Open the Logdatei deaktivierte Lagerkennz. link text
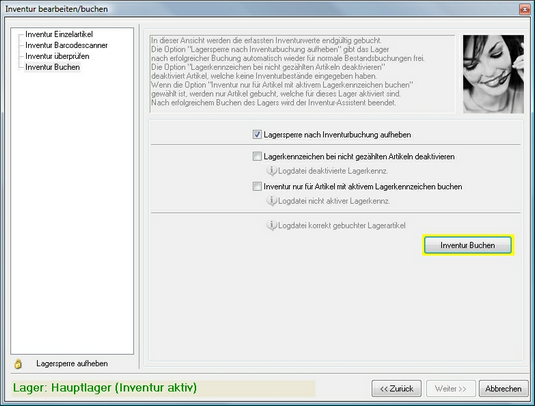The width and height of the screenshot is (535, 406). tap(333, 171)
